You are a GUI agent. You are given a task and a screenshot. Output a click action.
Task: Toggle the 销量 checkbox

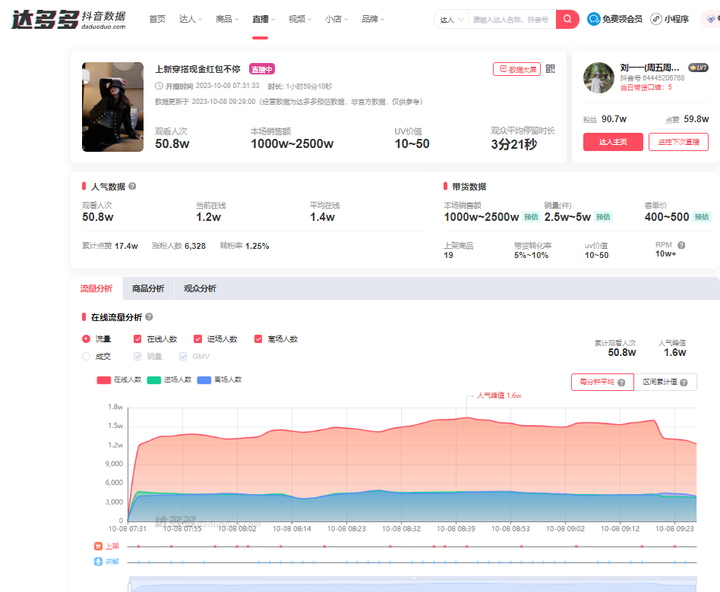point(137,356)
